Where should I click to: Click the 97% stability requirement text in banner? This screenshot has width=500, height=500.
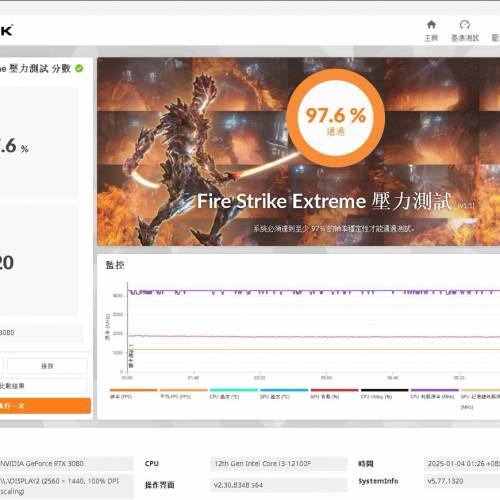coord(334,228)
